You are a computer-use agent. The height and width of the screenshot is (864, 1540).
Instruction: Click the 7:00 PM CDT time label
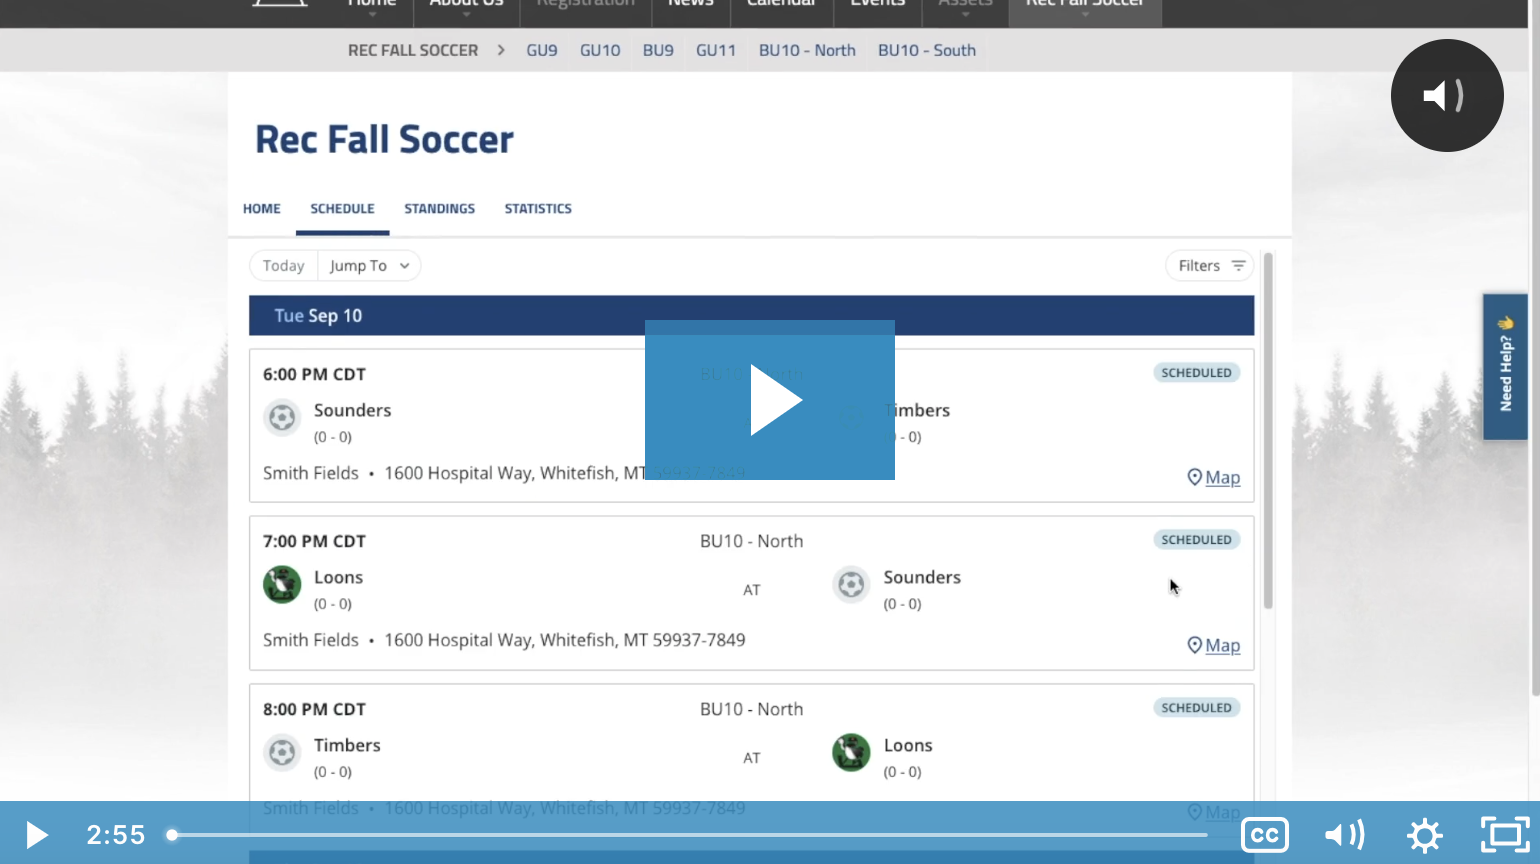click(314, 541)
